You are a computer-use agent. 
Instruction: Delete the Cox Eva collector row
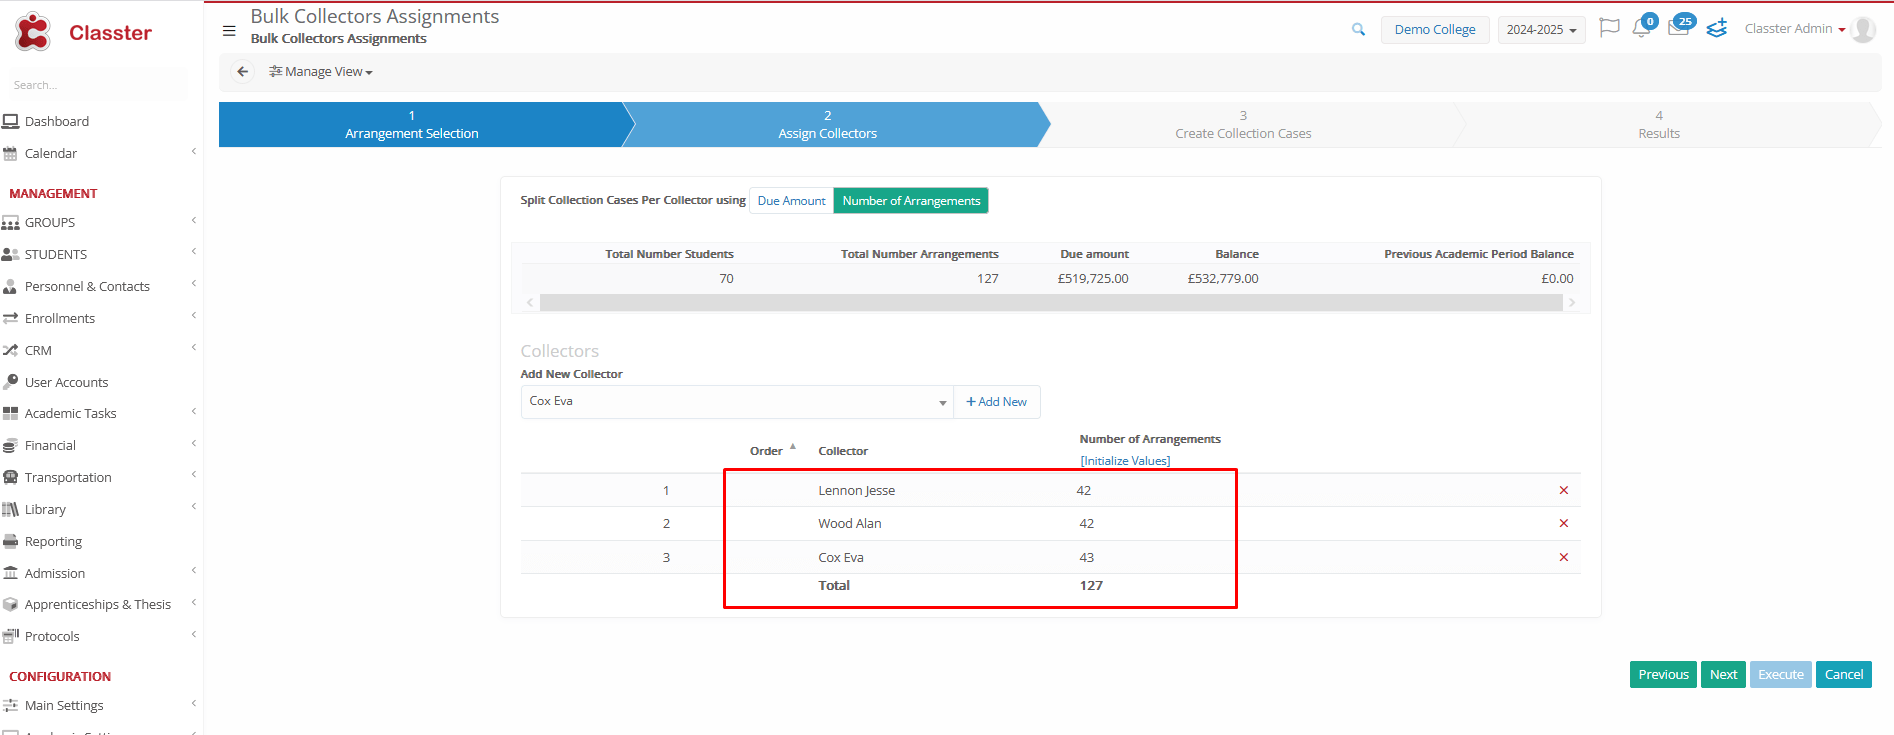tap(1563, 557)
